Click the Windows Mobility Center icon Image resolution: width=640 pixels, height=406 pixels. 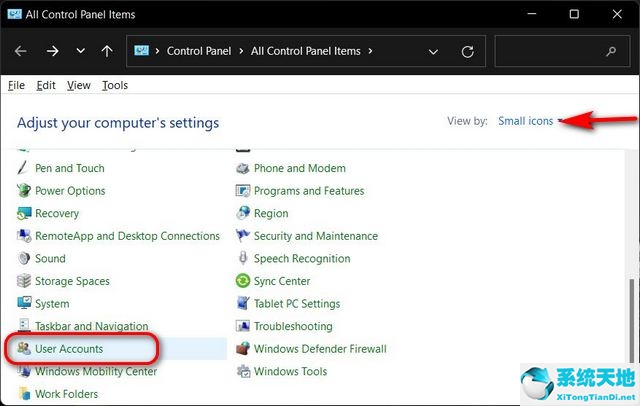[24, 371]
